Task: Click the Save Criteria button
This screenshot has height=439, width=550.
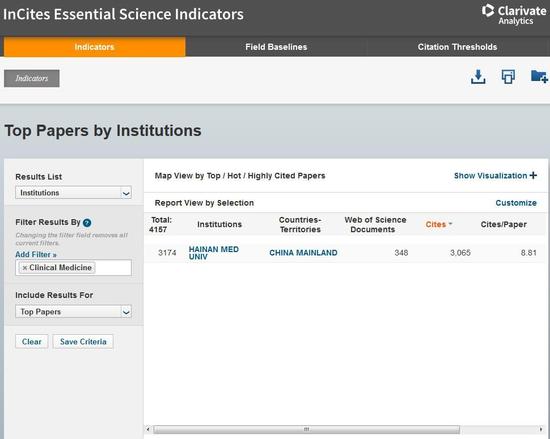Action: pyautogui.click(x=83, y=342)
